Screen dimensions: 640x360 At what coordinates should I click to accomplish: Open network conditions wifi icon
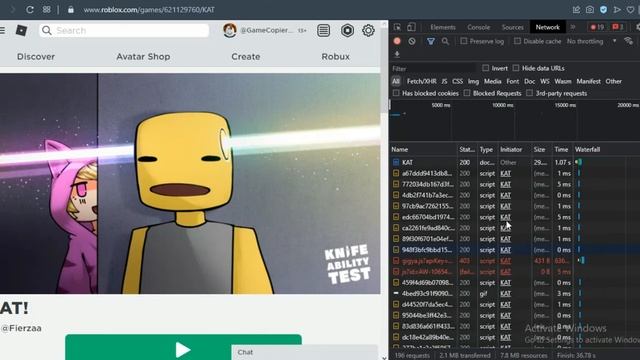pos(629,41)
